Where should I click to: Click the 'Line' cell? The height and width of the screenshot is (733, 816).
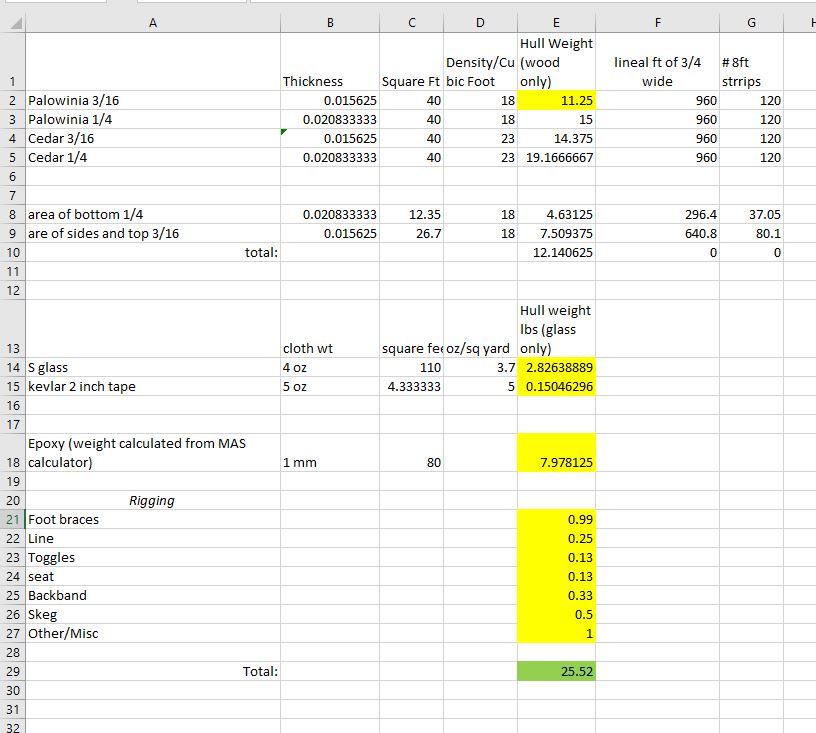tap(153, 538)
